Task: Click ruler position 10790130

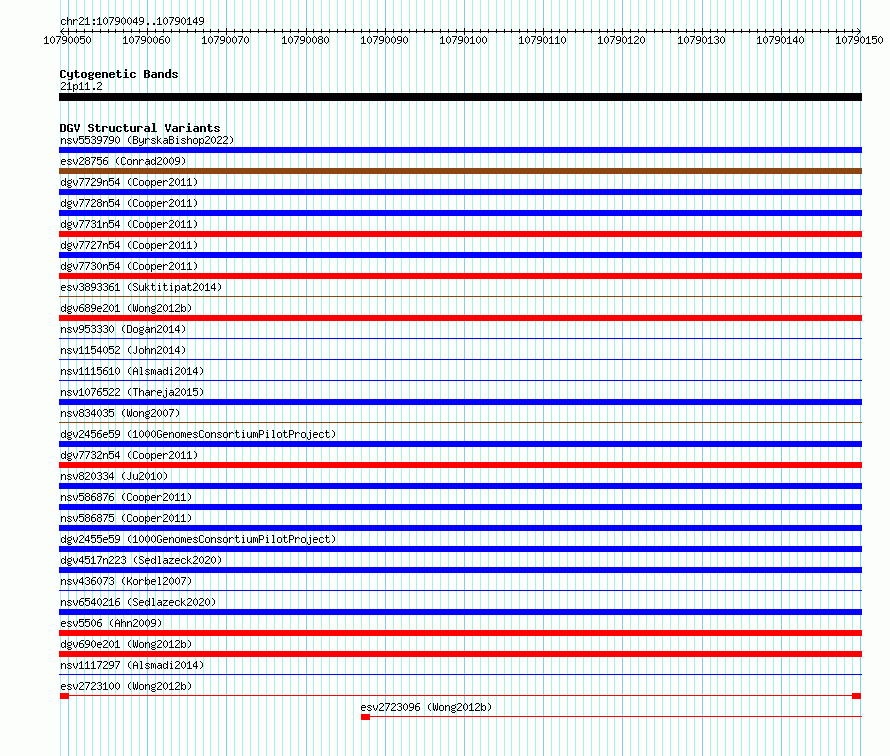Action: pos(701,40)
